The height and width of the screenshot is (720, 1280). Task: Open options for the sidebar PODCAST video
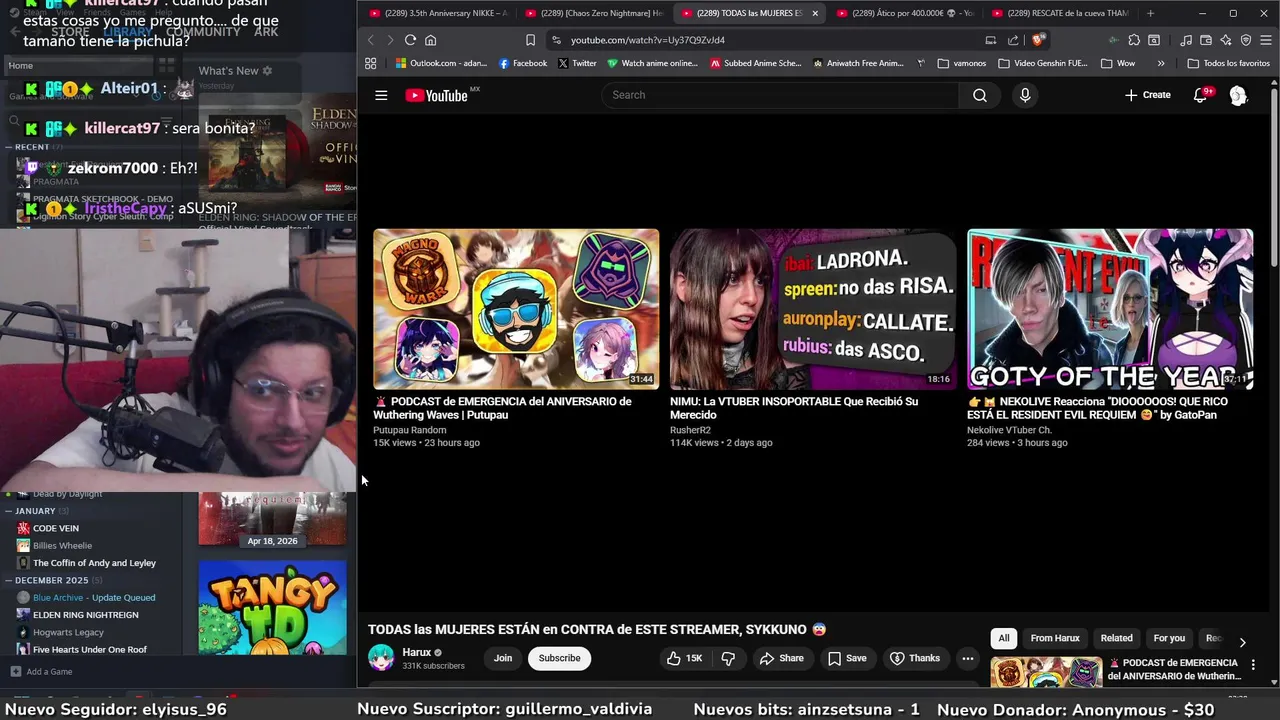tap(1253, 665)
